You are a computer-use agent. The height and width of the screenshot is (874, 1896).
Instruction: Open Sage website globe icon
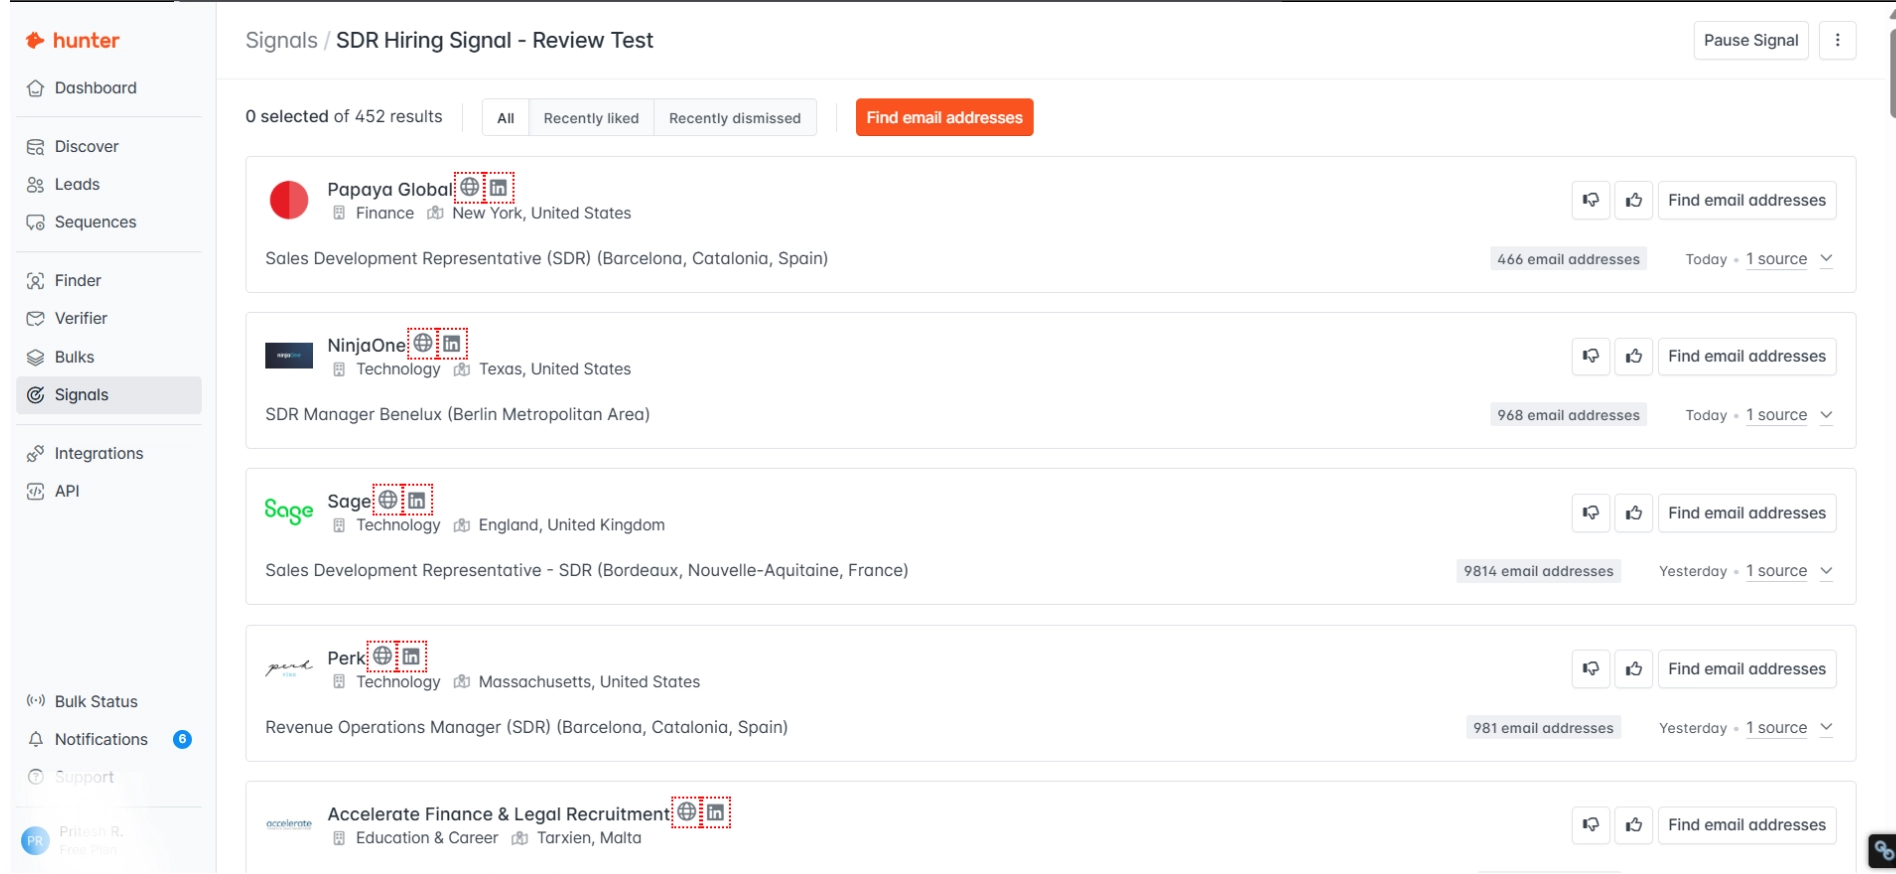[x=388, y=499]
